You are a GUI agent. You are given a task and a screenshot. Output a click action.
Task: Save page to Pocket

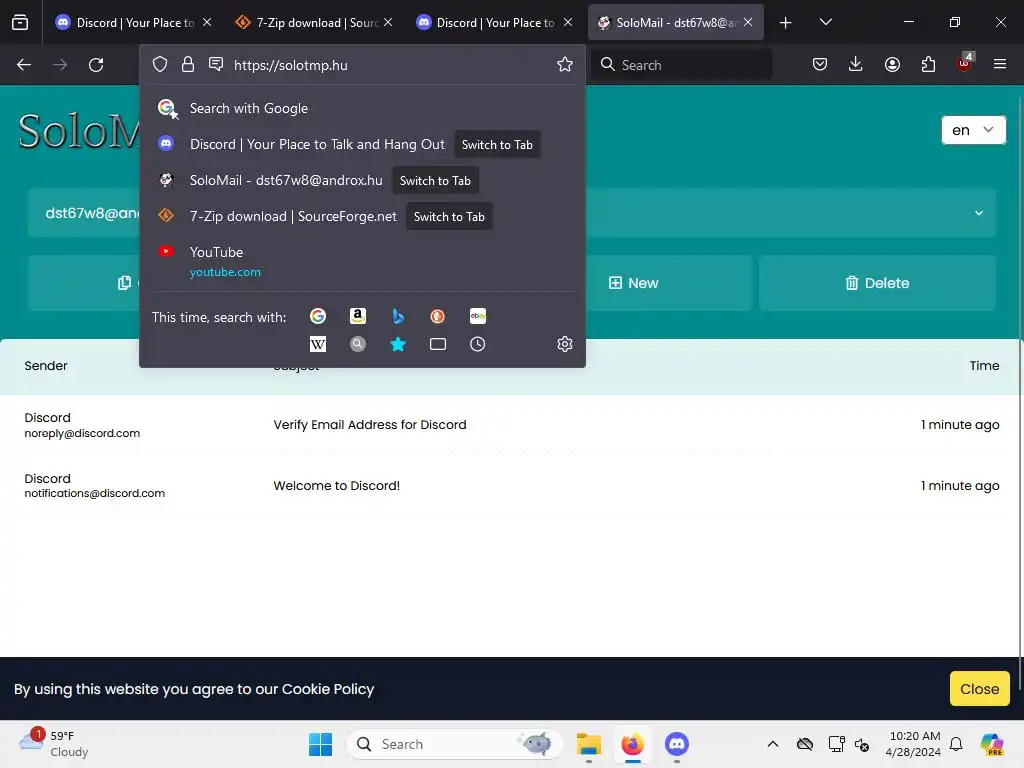coord(820,64)
